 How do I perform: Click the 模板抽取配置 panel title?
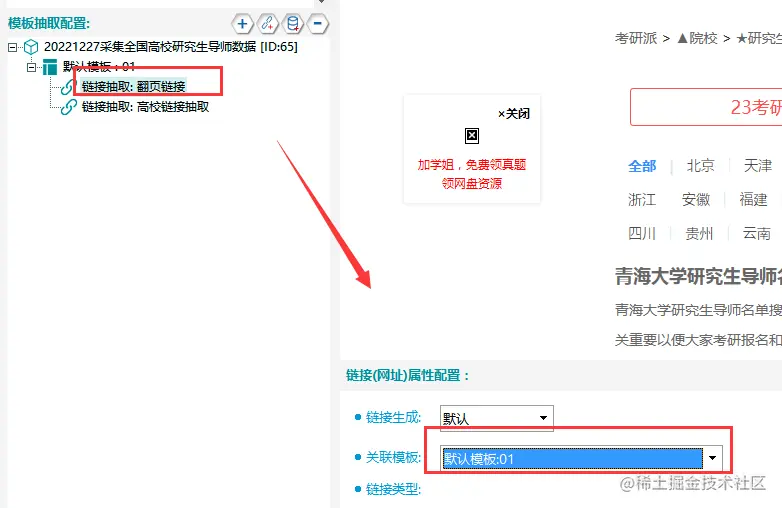pyautogui.click(x=49, y=23)
